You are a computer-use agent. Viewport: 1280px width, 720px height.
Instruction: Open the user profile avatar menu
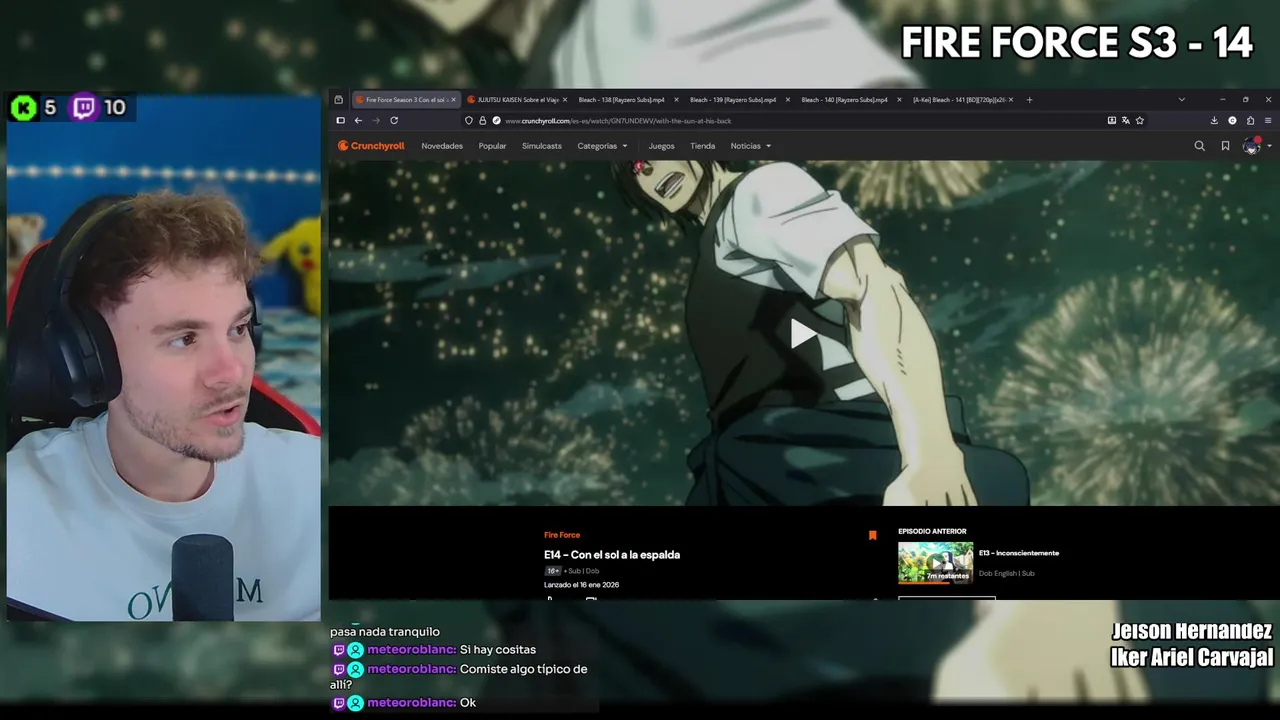click(x=1250, y=146)
